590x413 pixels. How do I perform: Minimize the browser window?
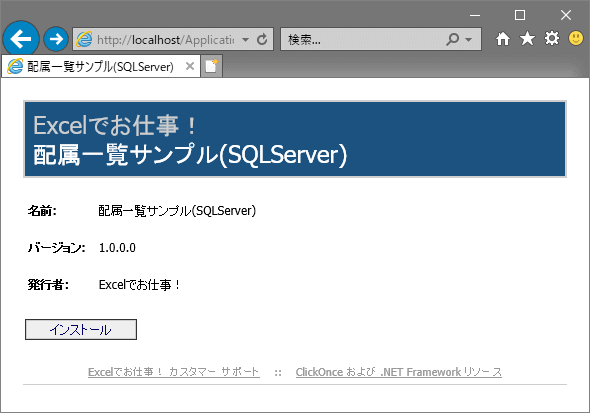[x=475, y=15]
